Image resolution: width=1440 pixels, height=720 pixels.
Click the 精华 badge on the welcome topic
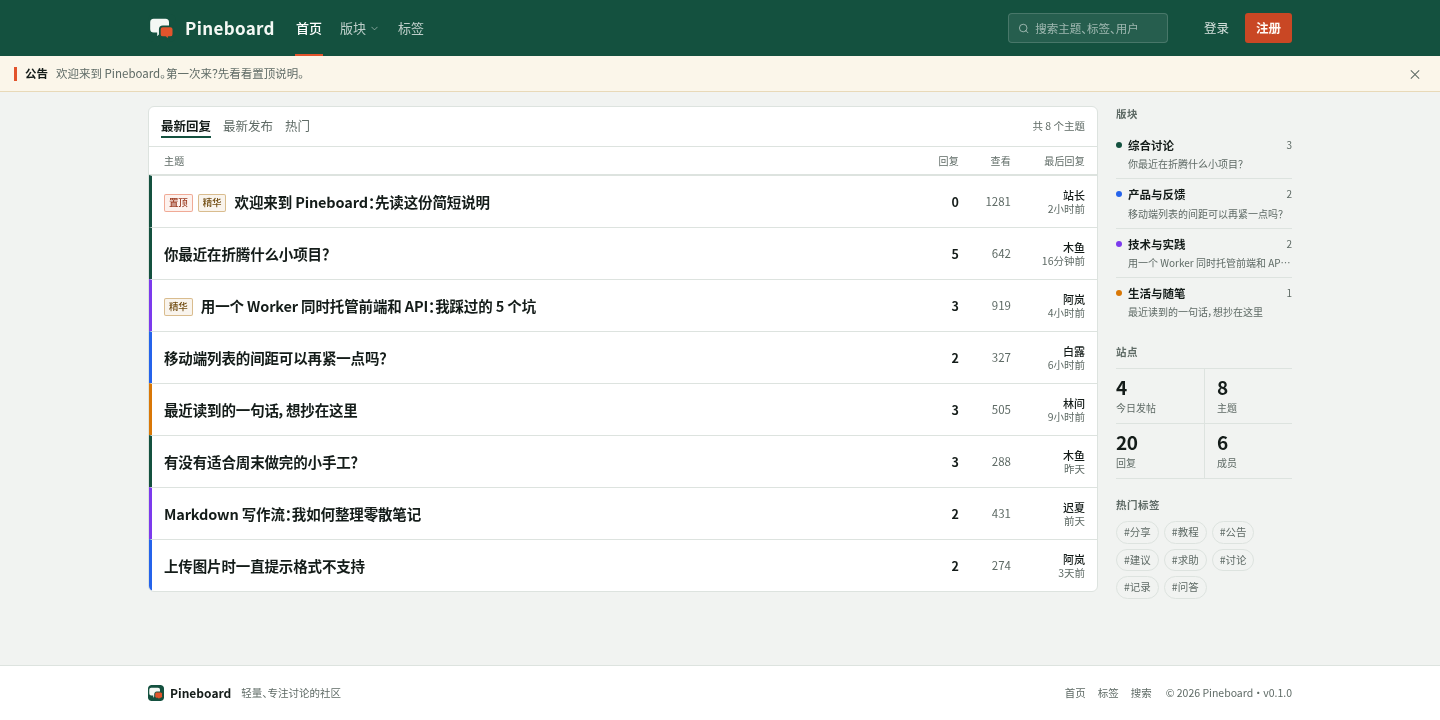click(212, 202)
